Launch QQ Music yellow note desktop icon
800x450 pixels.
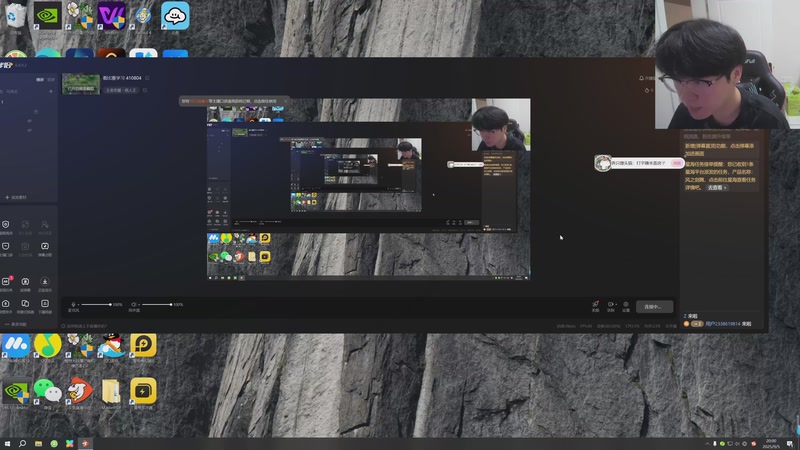point(47,345)
